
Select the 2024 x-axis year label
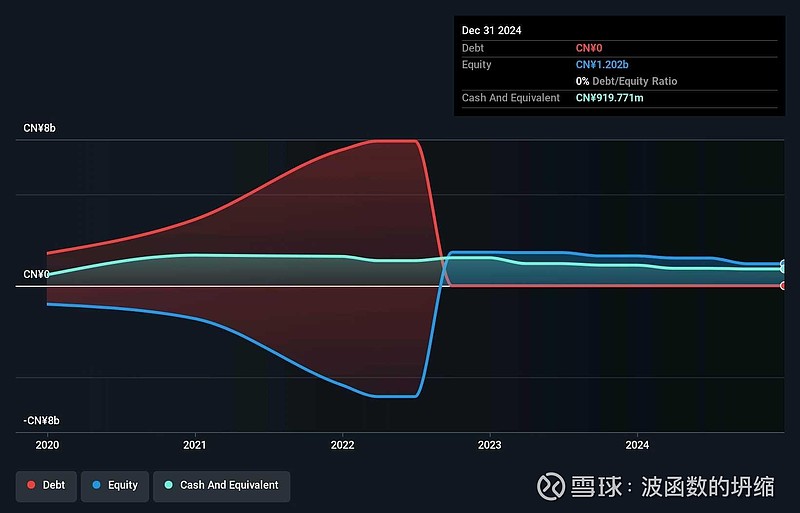tap(637, 445)
